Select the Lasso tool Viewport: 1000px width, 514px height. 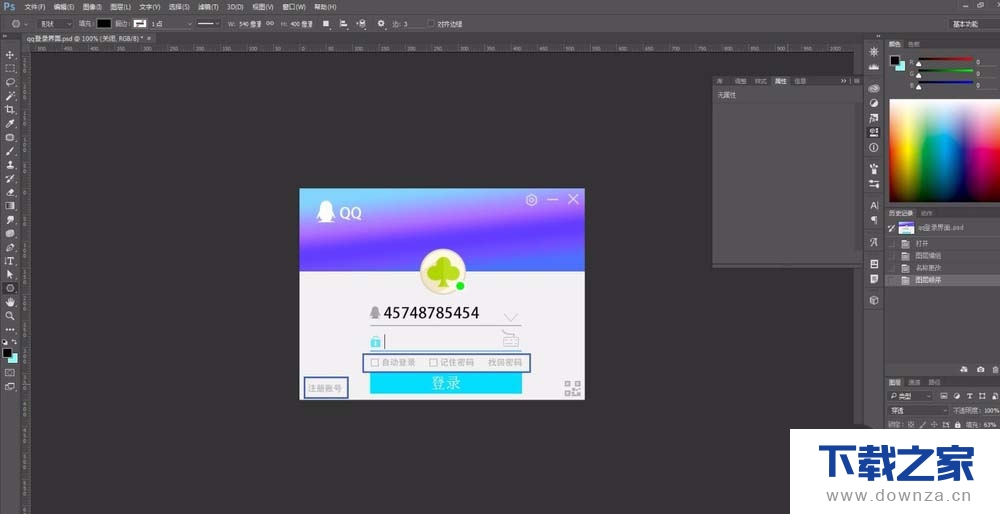coord(10,82)
